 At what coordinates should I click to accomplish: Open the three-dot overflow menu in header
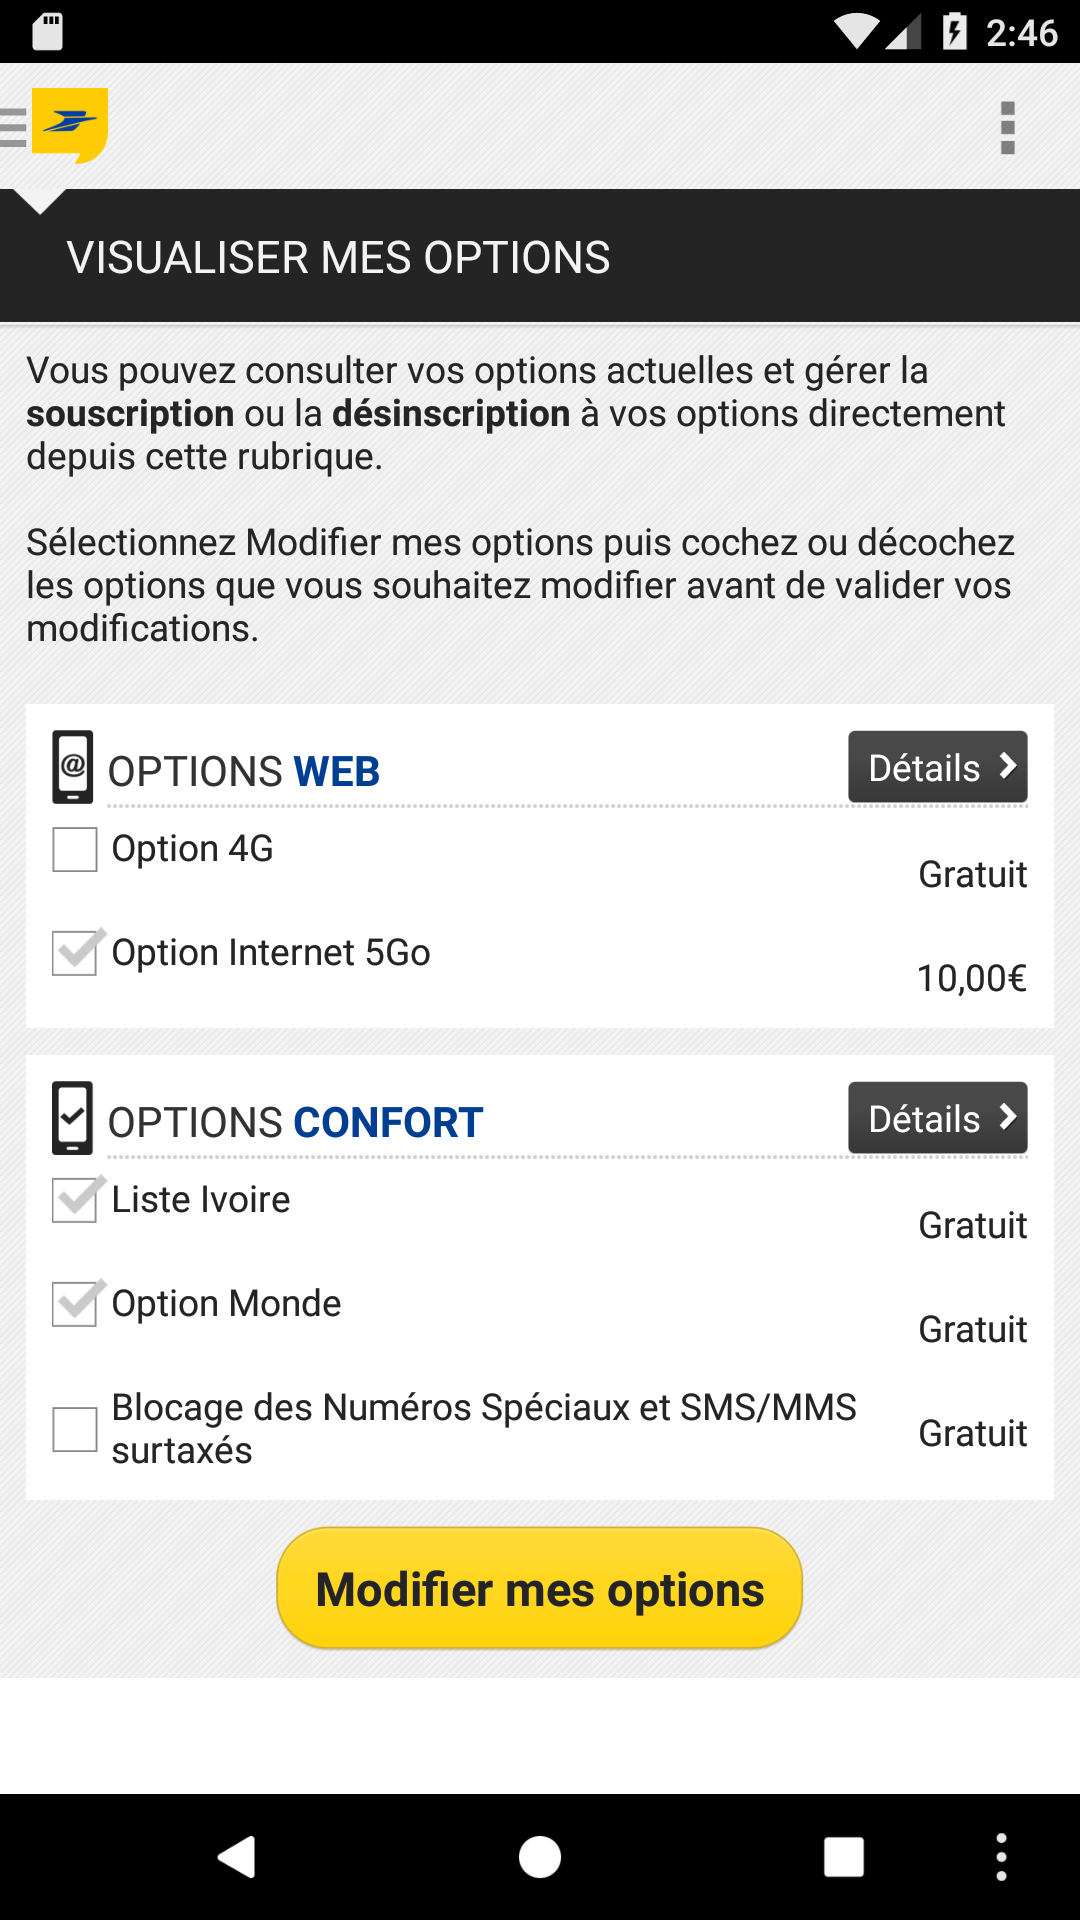(1007, 128)
